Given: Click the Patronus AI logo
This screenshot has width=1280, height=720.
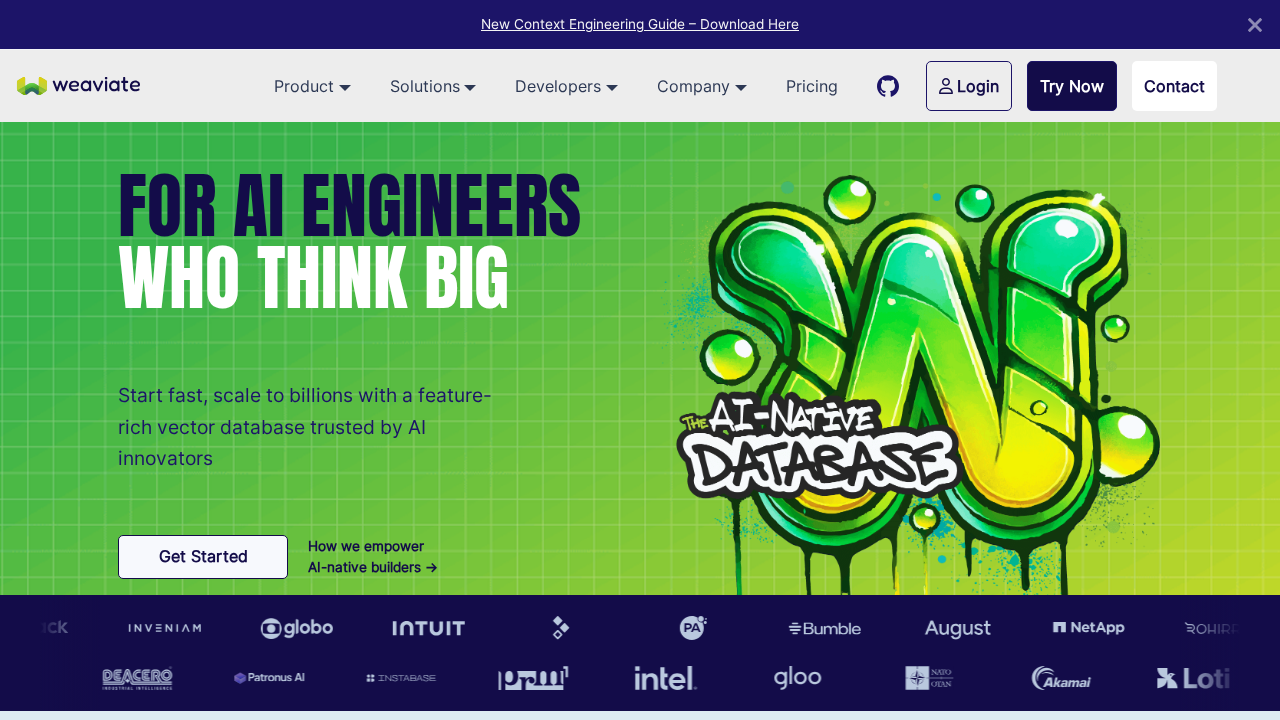Looking at the screenshot, I should click(269, 678).
